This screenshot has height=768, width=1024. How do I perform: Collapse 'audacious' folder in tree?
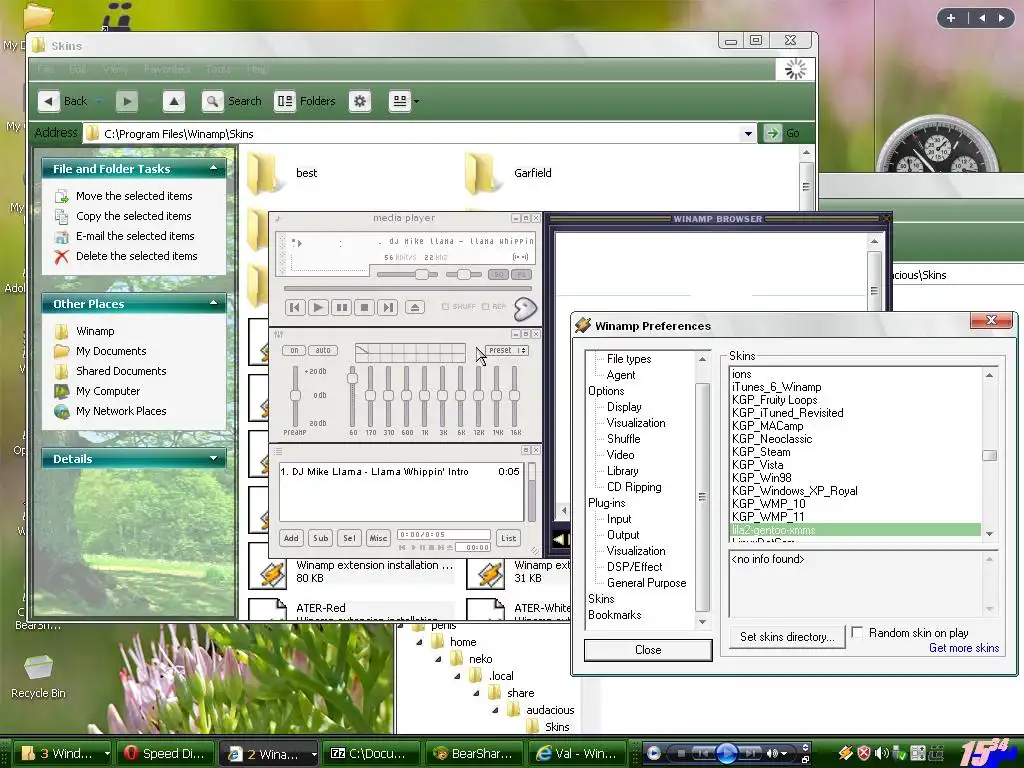coord(495,710)
